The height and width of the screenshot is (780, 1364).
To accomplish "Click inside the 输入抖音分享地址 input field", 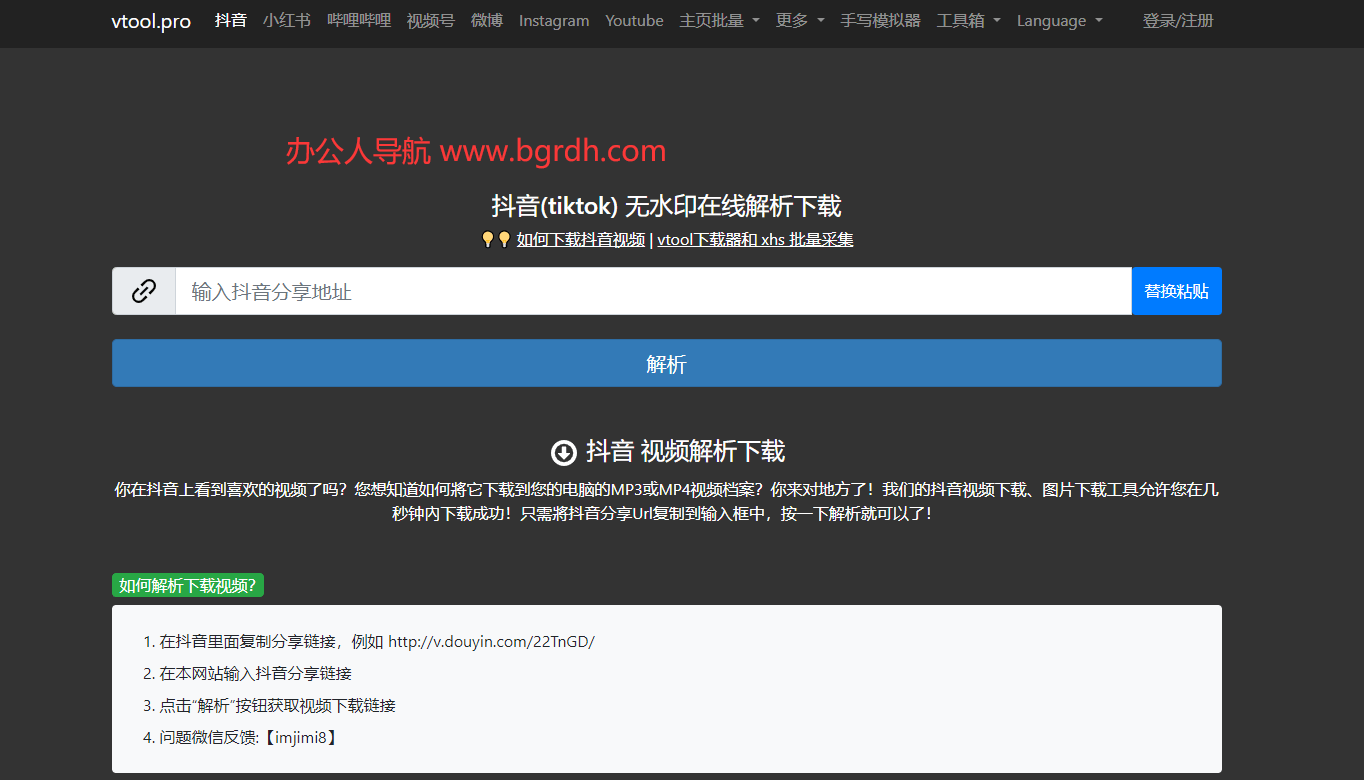I will [x=600, y=290].
